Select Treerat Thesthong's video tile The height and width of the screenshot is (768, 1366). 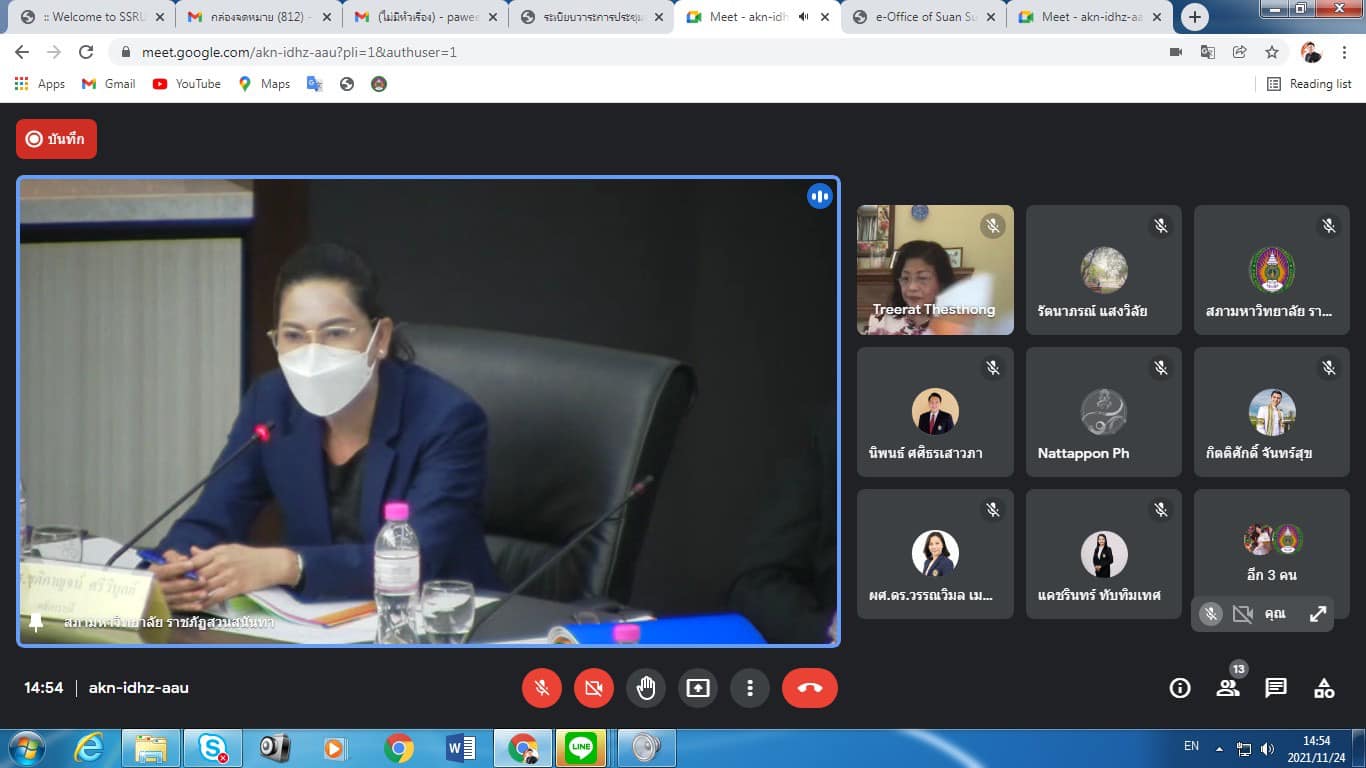(x=934, y=269)
